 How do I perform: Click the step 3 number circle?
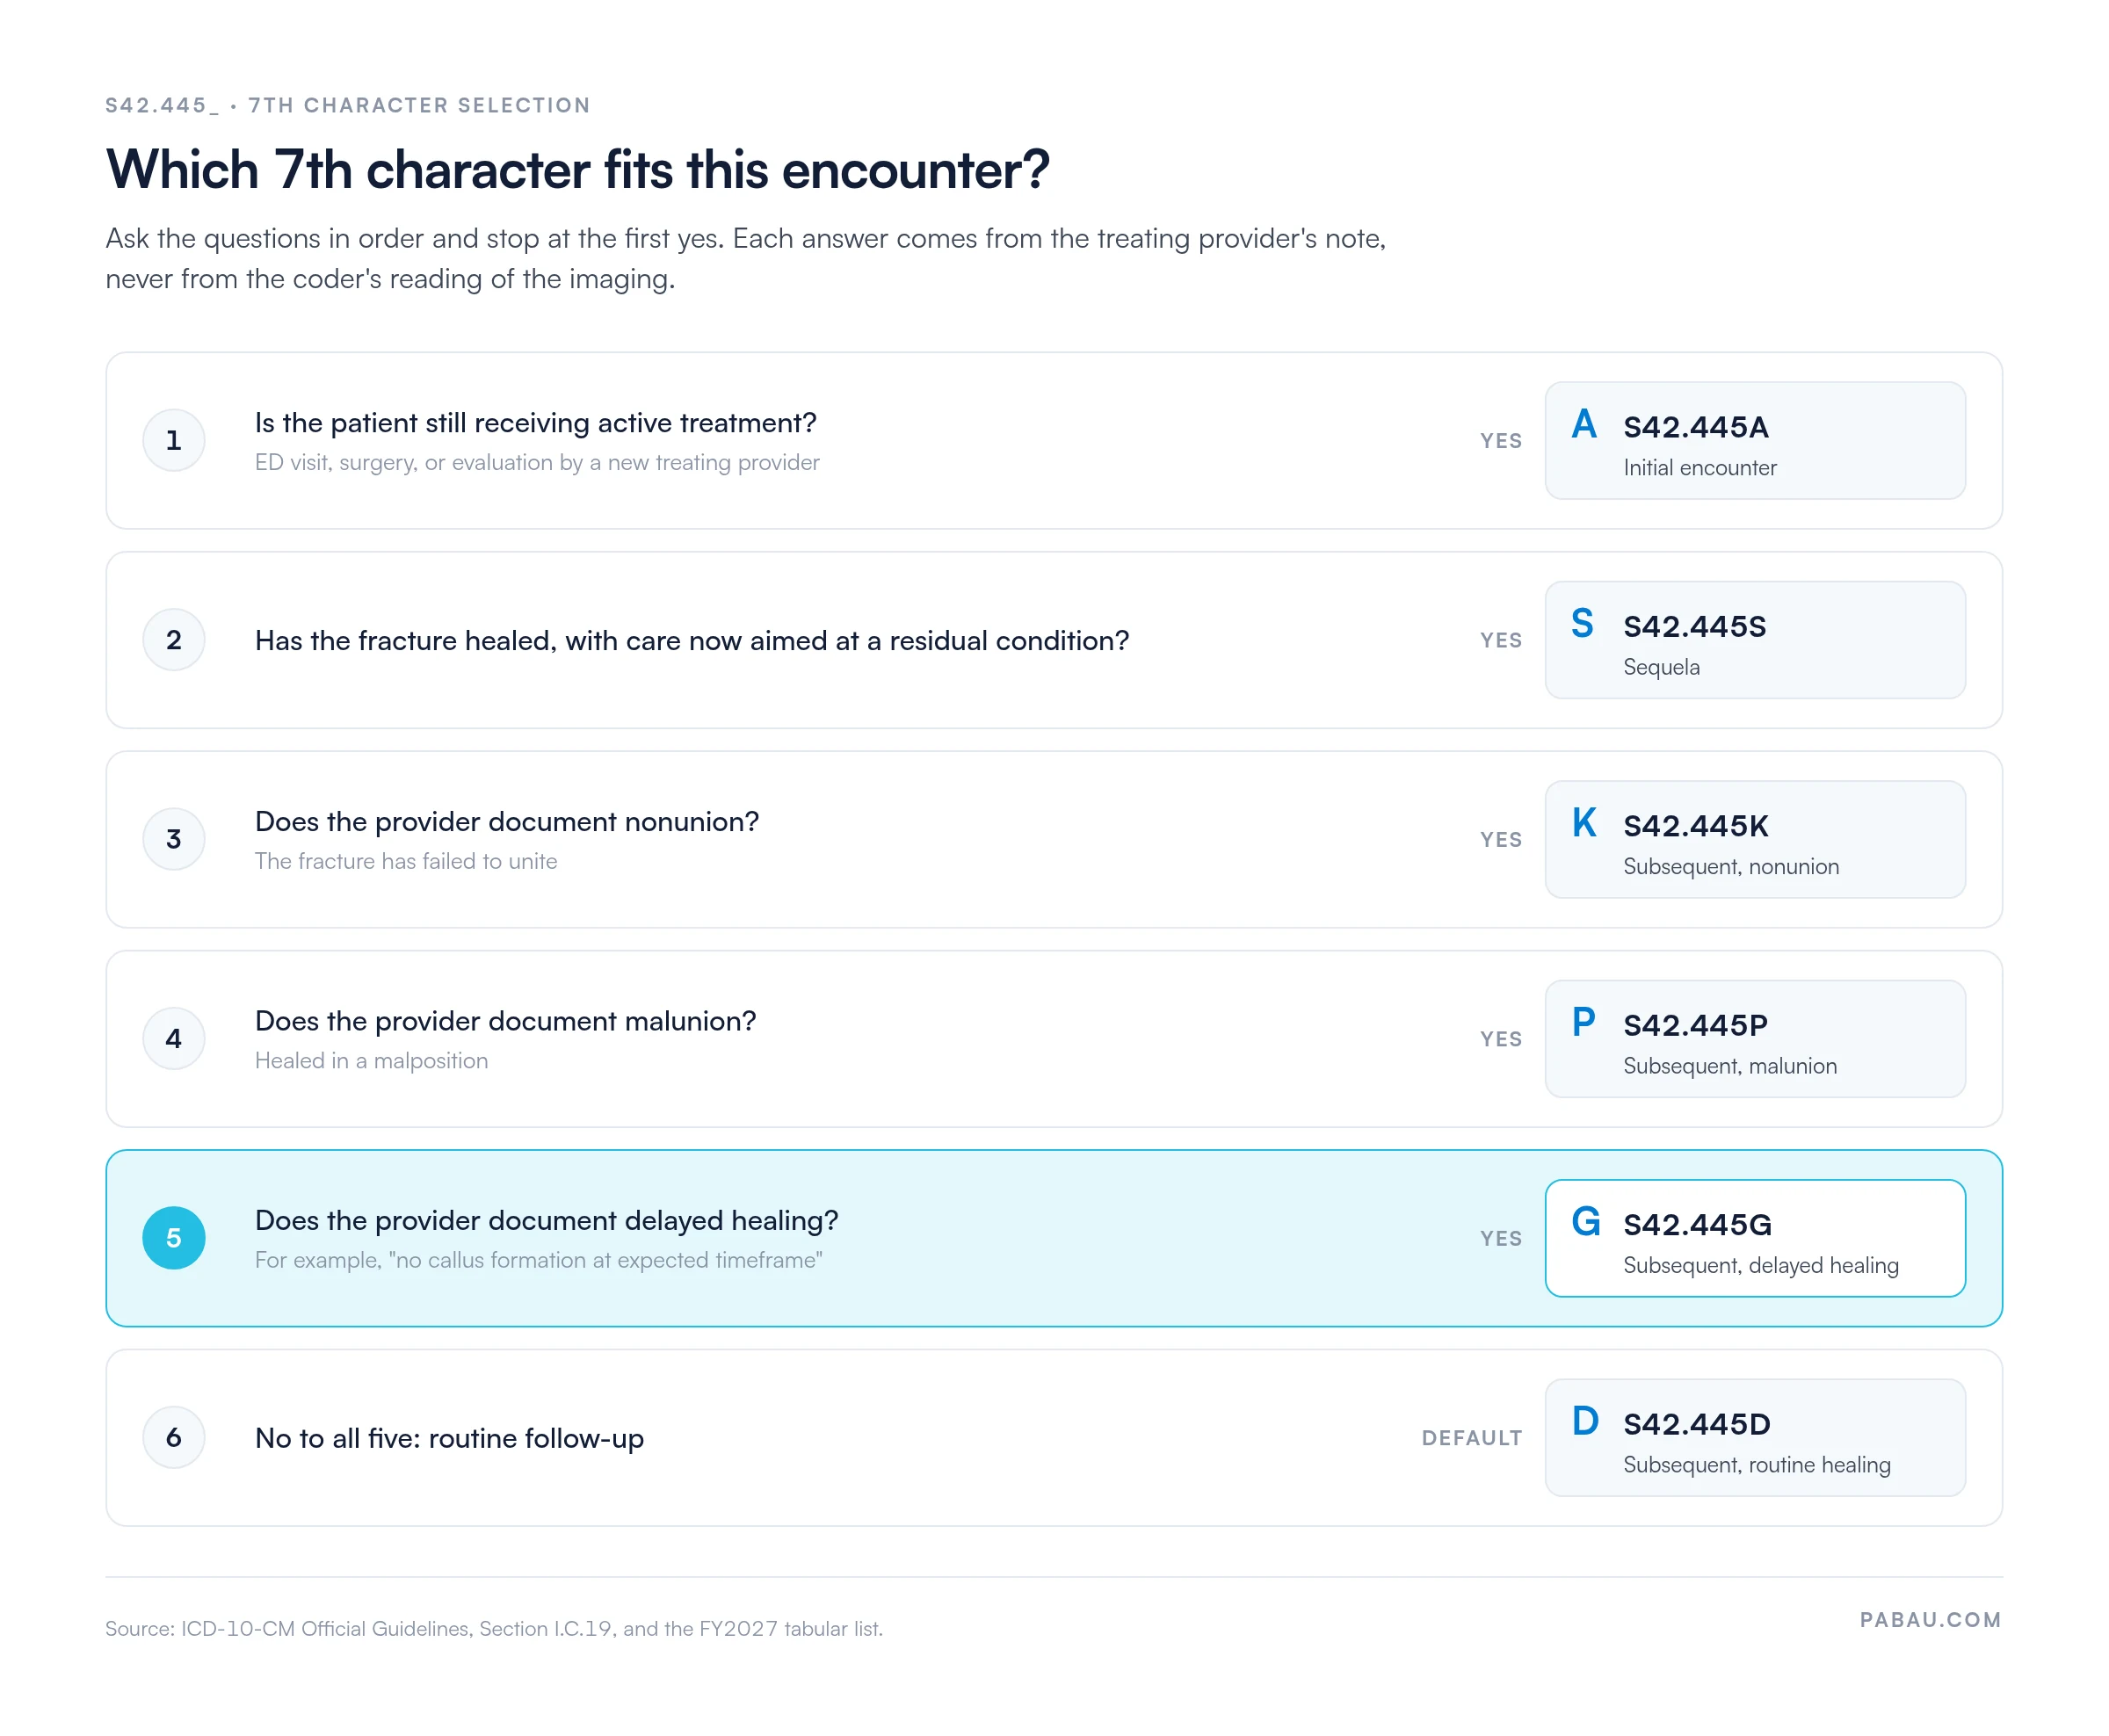[x=174, y=839]
